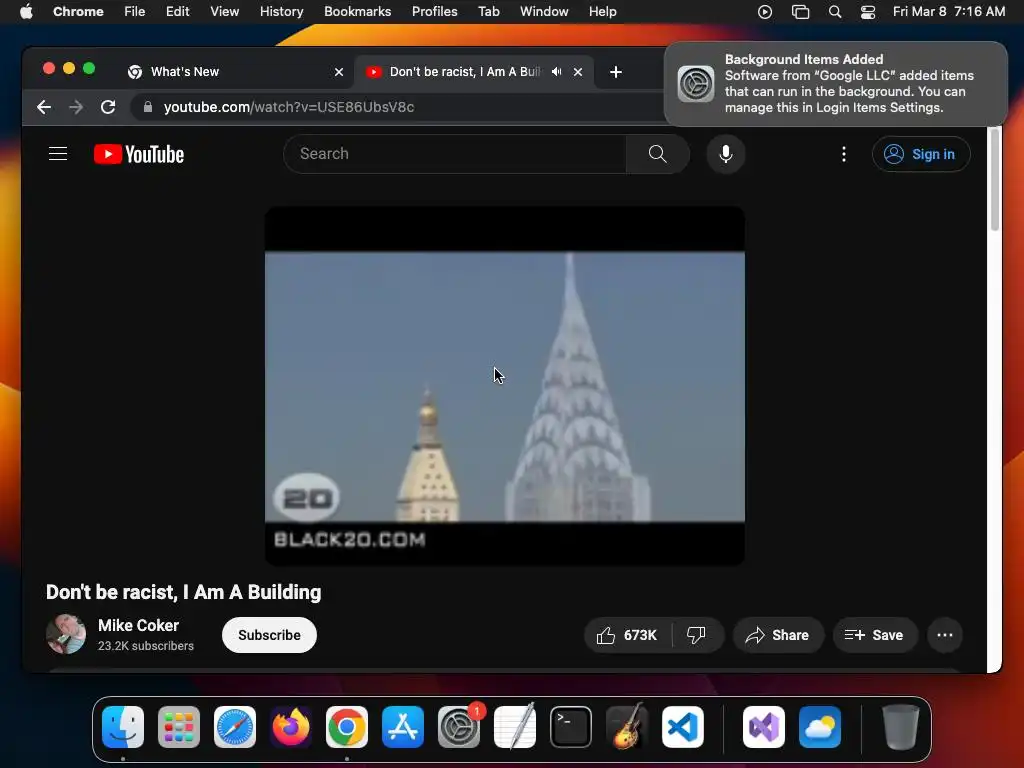Open Finder from the Dock
1024x768 pixels.
123,727
